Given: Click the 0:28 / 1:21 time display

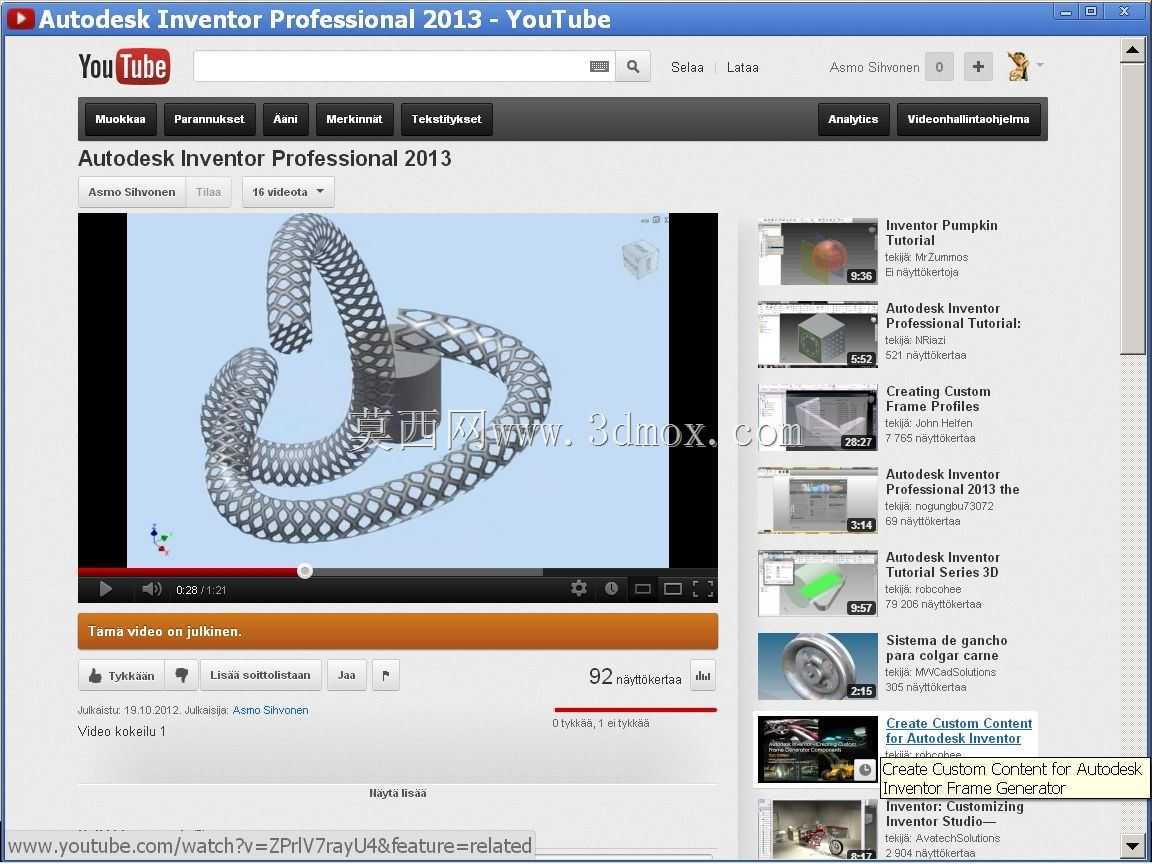Looking at the screenshot, I should [x=201, y=590].
